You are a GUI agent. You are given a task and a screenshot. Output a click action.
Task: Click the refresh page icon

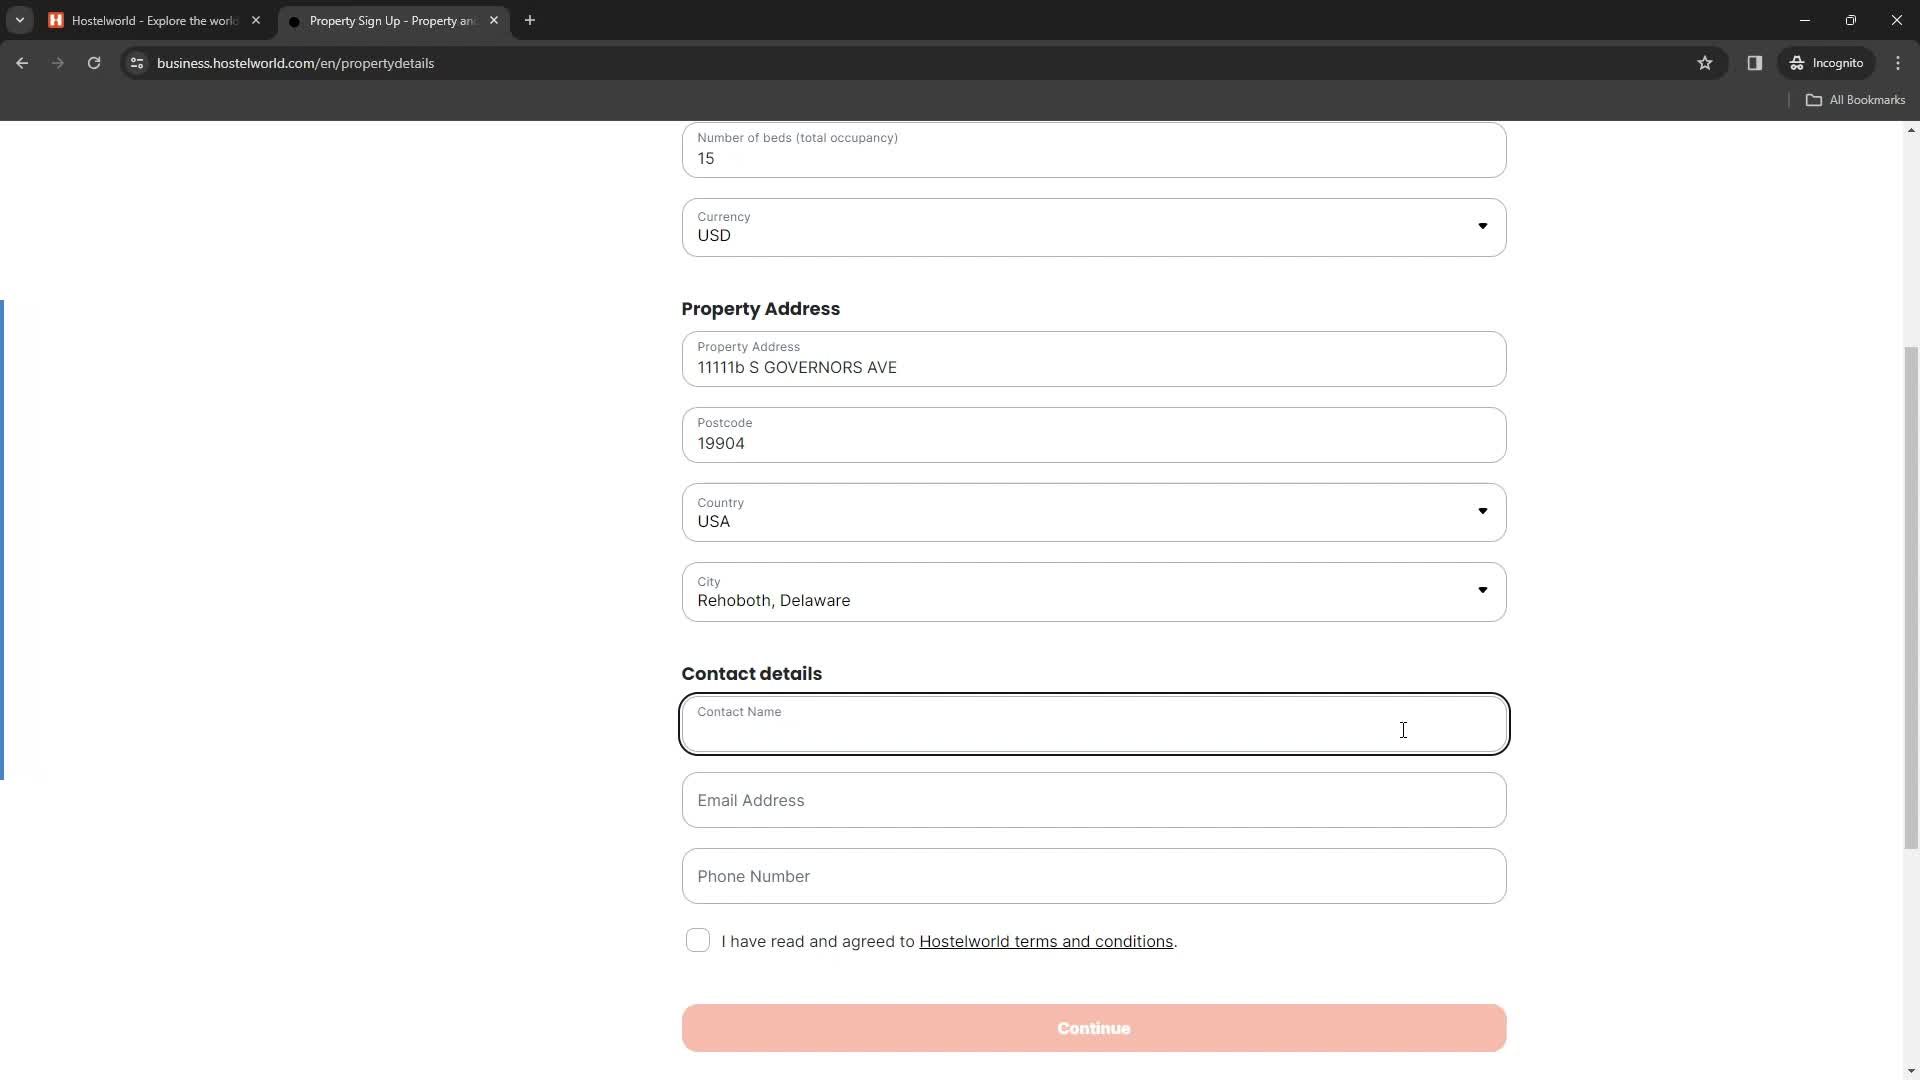point(95,63)
